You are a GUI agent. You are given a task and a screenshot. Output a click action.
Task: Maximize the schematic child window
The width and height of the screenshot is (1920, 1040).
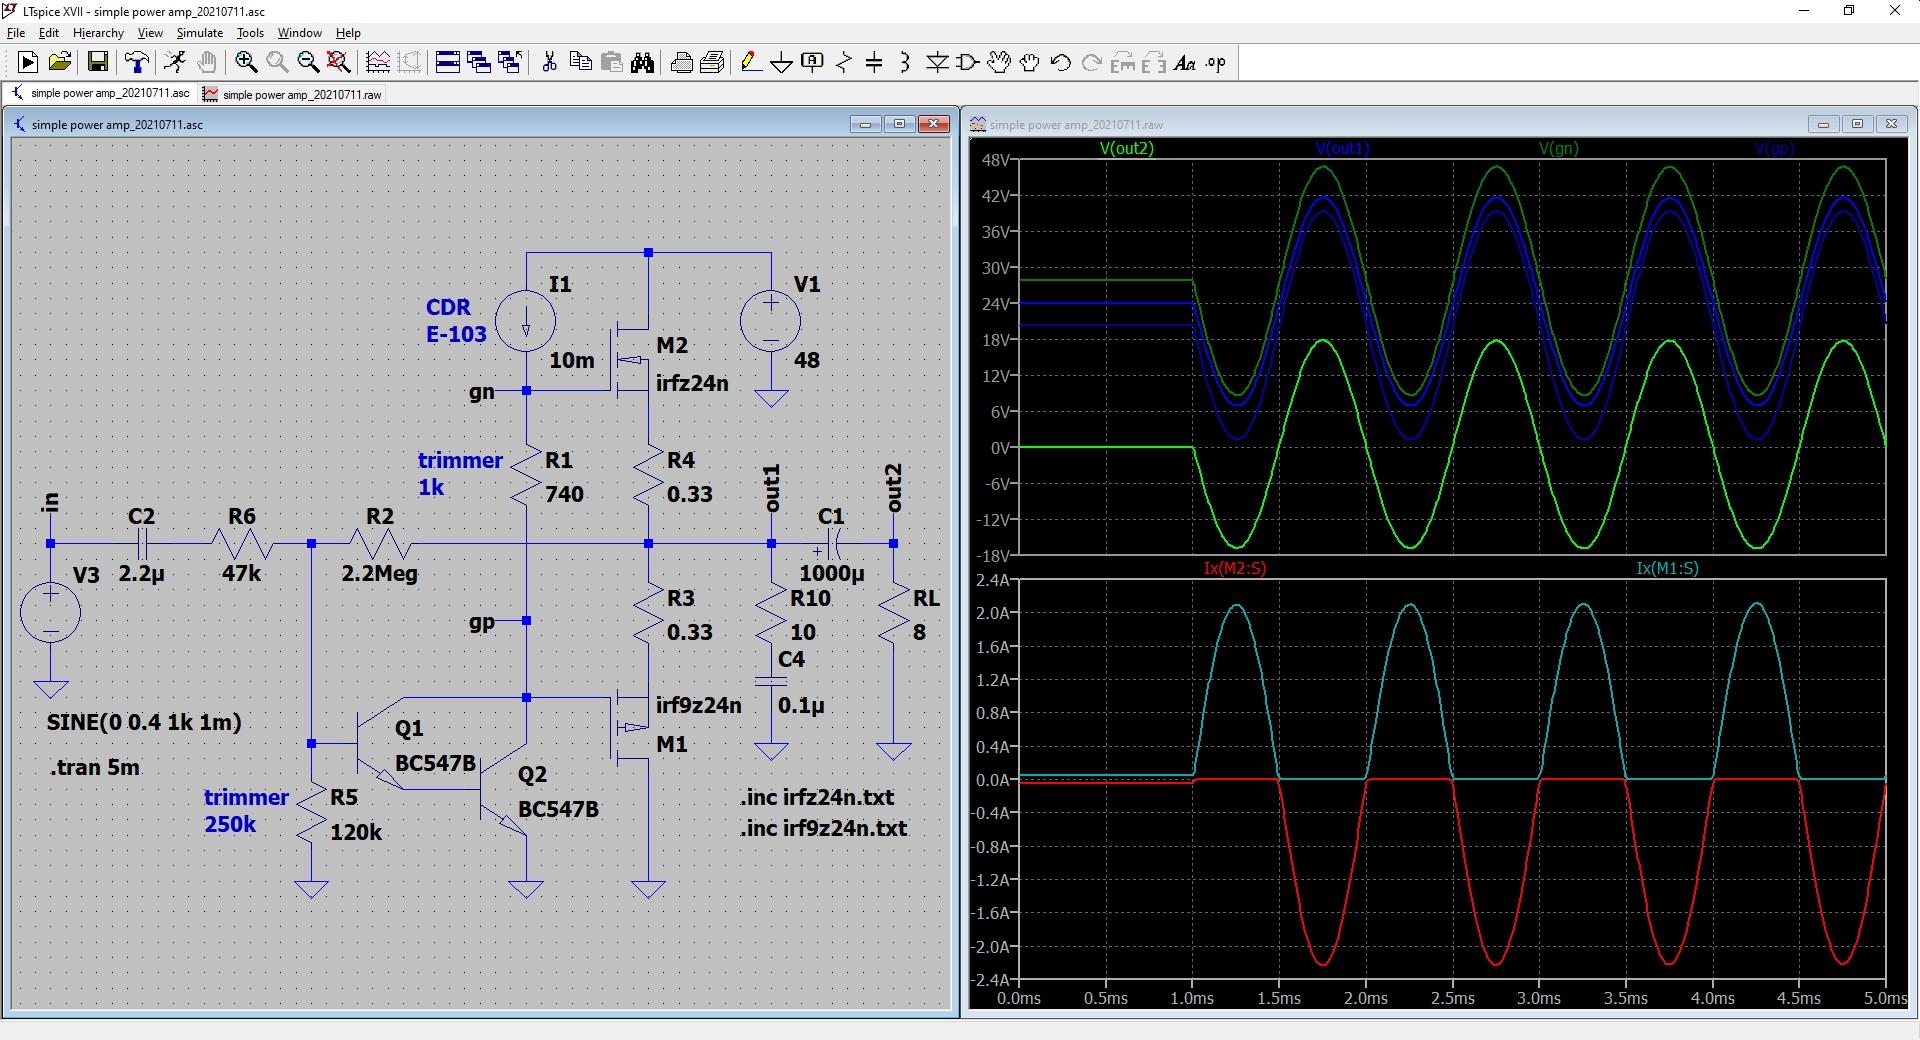click(899, 124)
